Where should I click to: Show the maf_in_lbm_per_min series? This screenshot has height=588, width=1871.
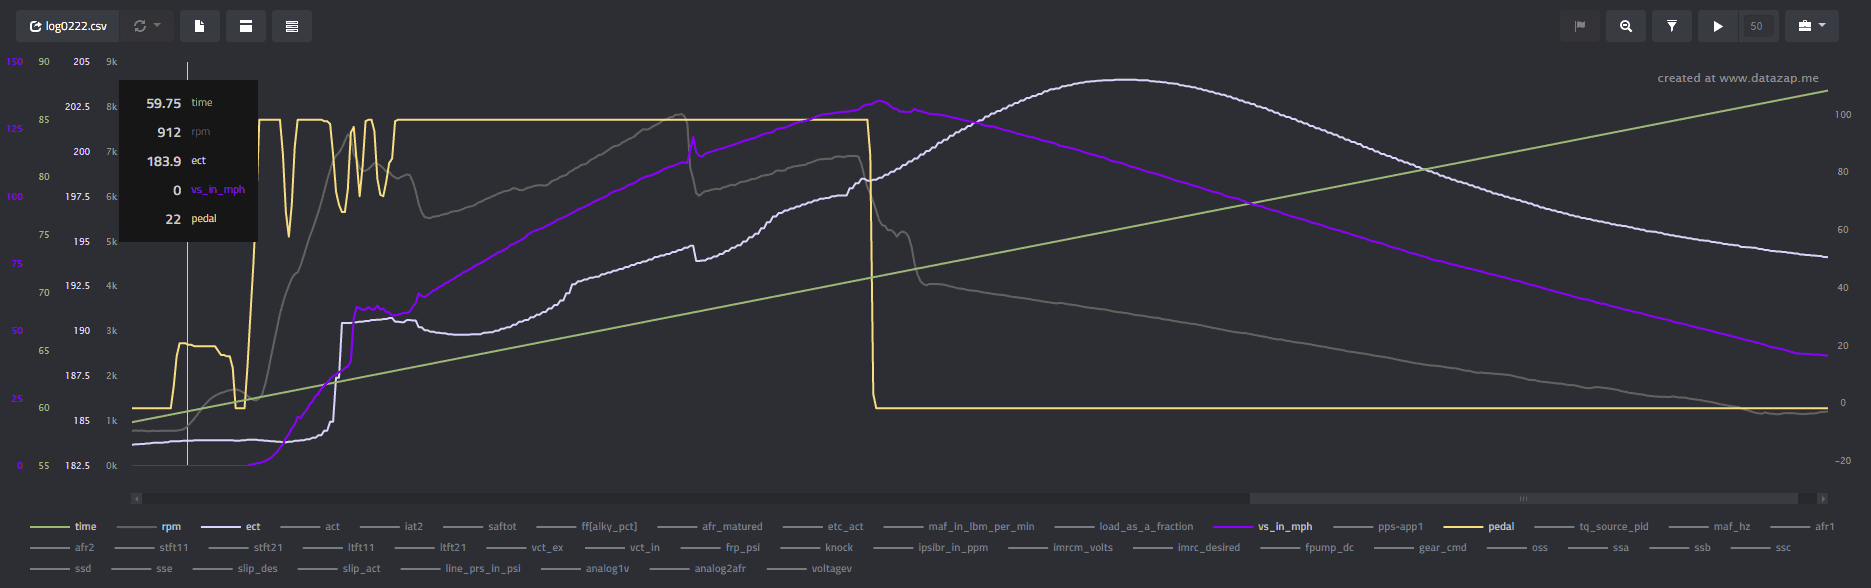(x=960, y=526)
